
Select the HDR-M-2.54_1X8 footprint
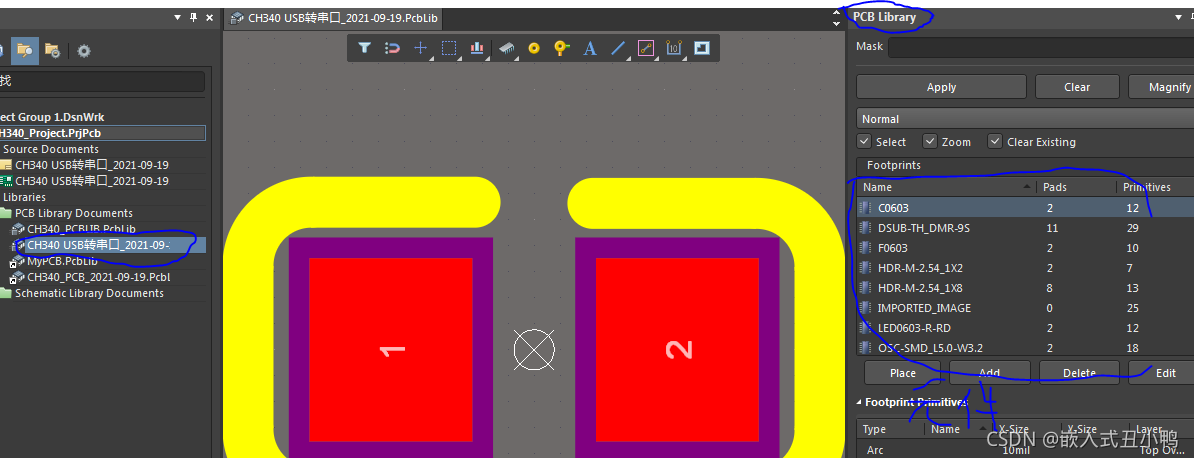click(1025, 288)
